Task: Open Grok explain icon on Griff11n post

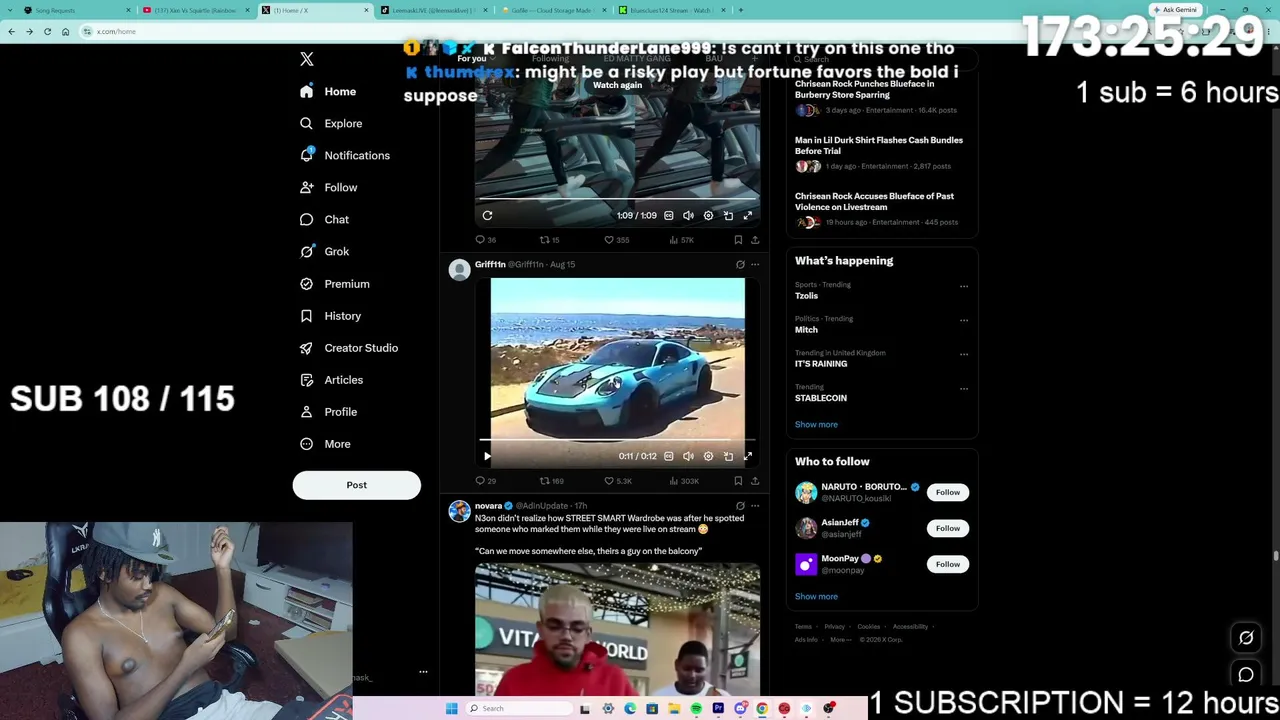Action: (740, 264)
